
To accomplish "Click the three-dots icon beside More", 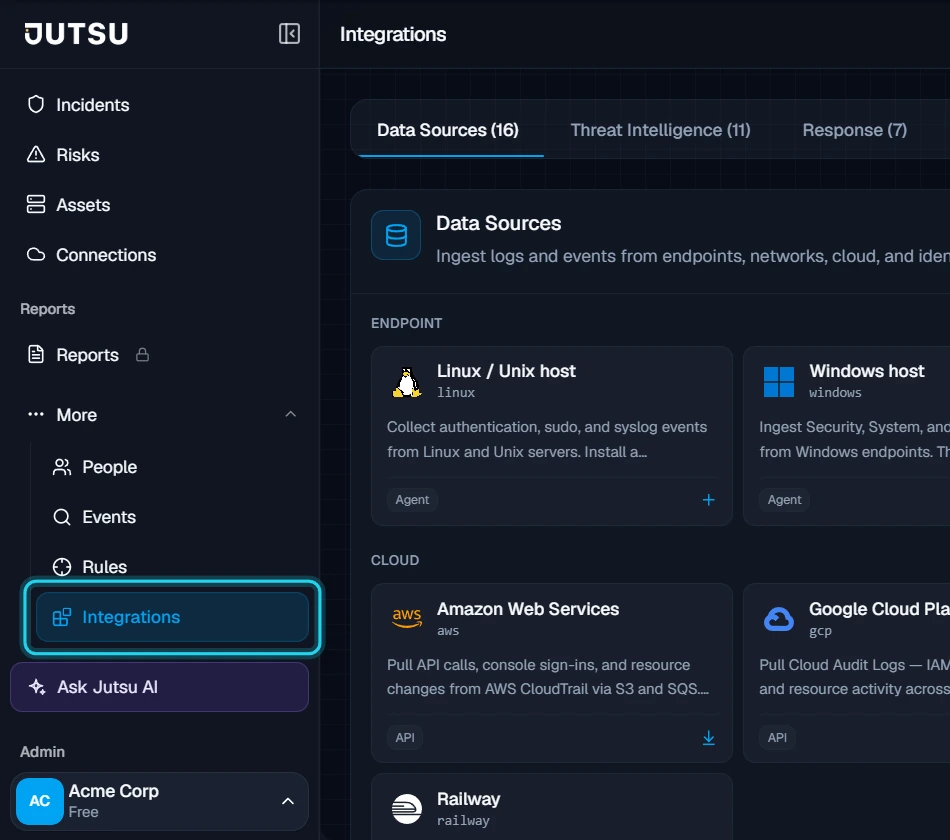I will (36, 415).
